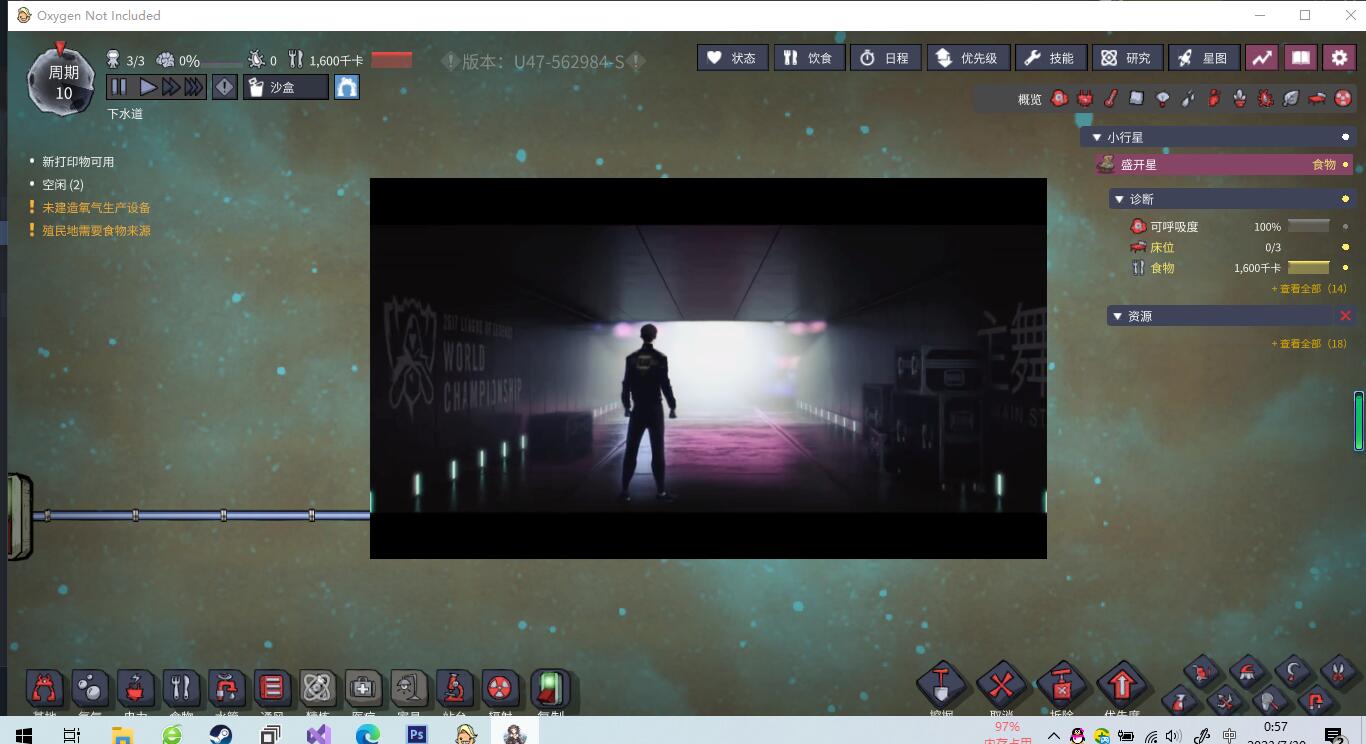Select the Empty Pipe tool
The width and height of the screenshot is (1366, 744).
tap(1315, 701)
